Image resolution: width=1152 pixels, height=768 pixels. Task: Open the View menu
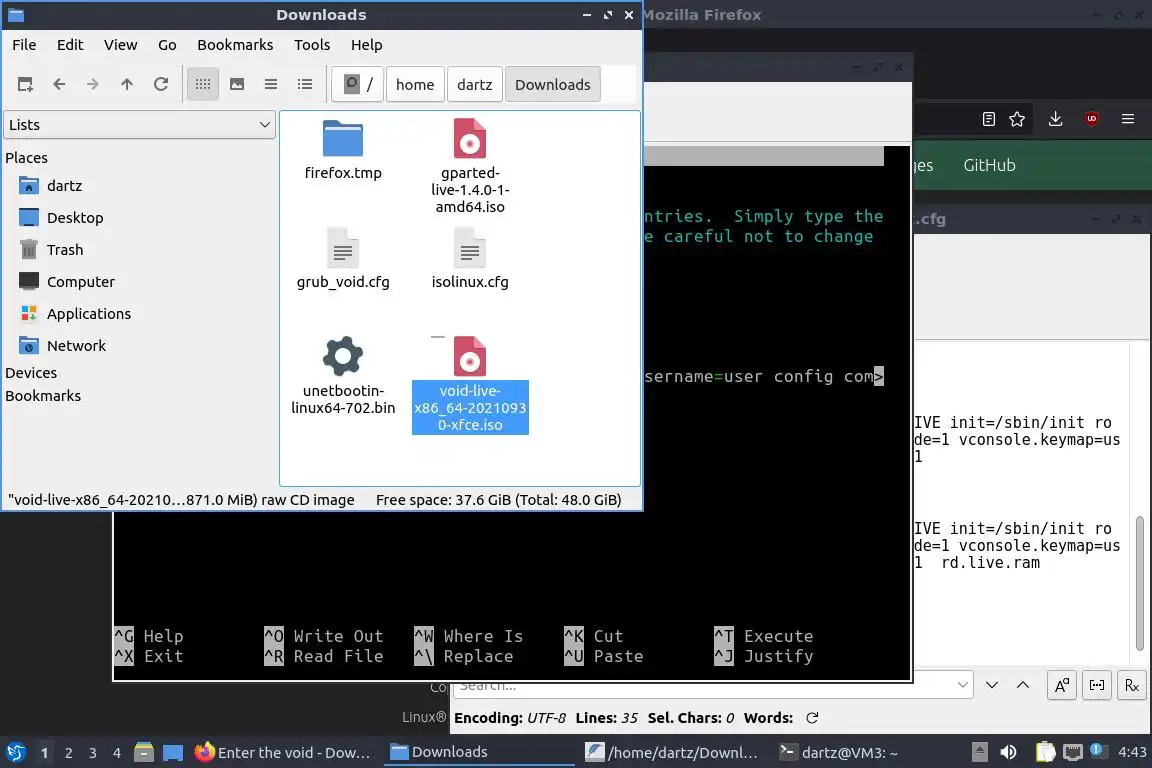120,45
